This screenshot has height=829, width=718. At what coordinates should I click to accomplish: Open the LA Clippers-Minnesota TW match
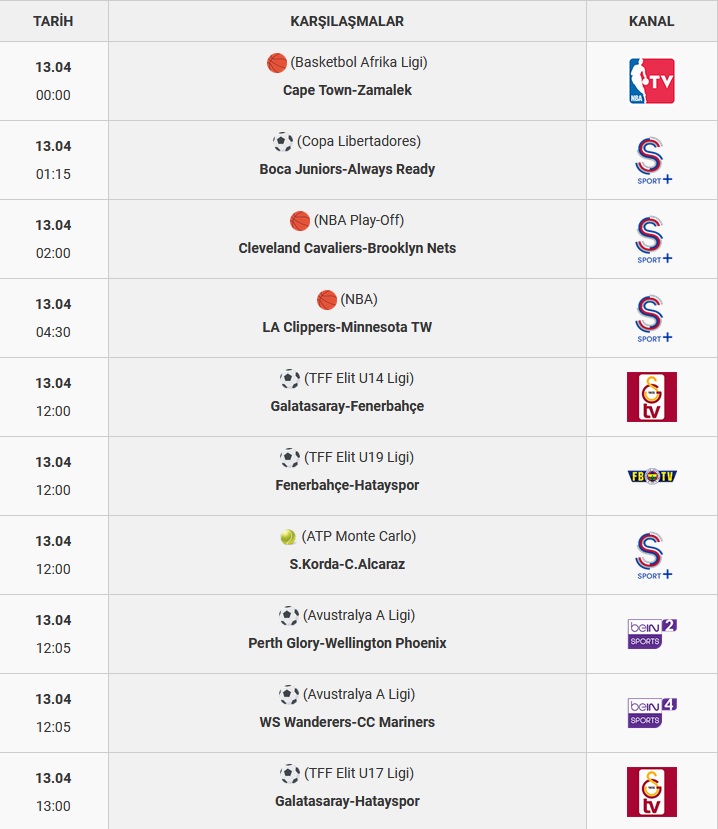347,327
